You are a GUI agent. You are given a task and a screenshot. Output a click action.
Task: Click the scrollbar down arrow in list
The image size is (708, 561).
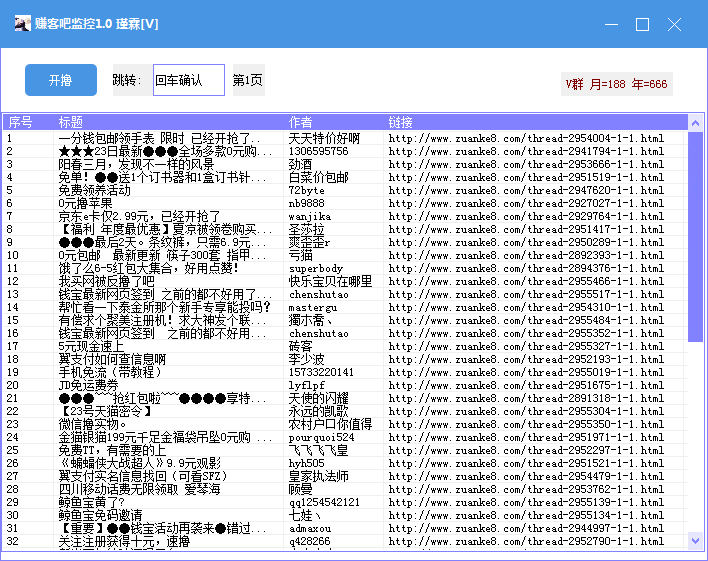pos(696,540)
